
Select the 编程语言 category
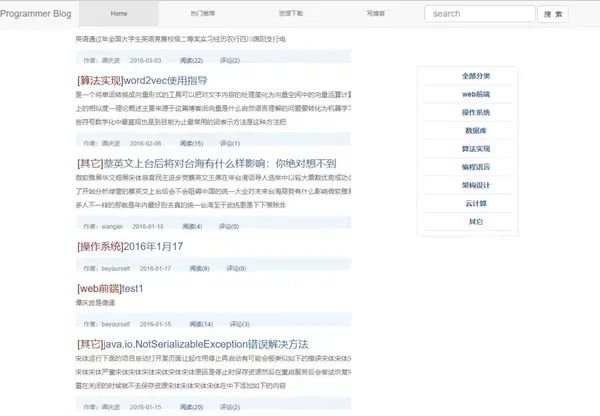coord(476,167)
